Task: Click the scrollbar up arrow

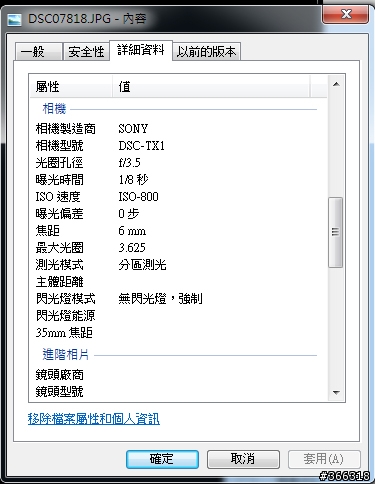Action: (x=336, y=84)
